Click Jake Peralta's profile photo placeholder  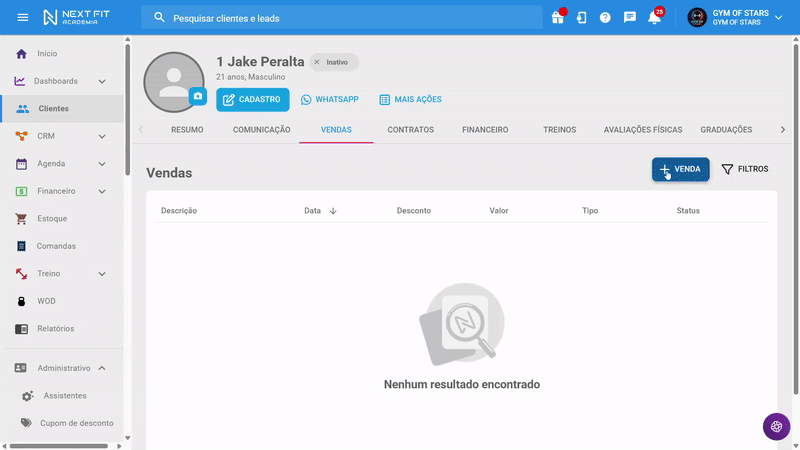[x=173, y=82]
